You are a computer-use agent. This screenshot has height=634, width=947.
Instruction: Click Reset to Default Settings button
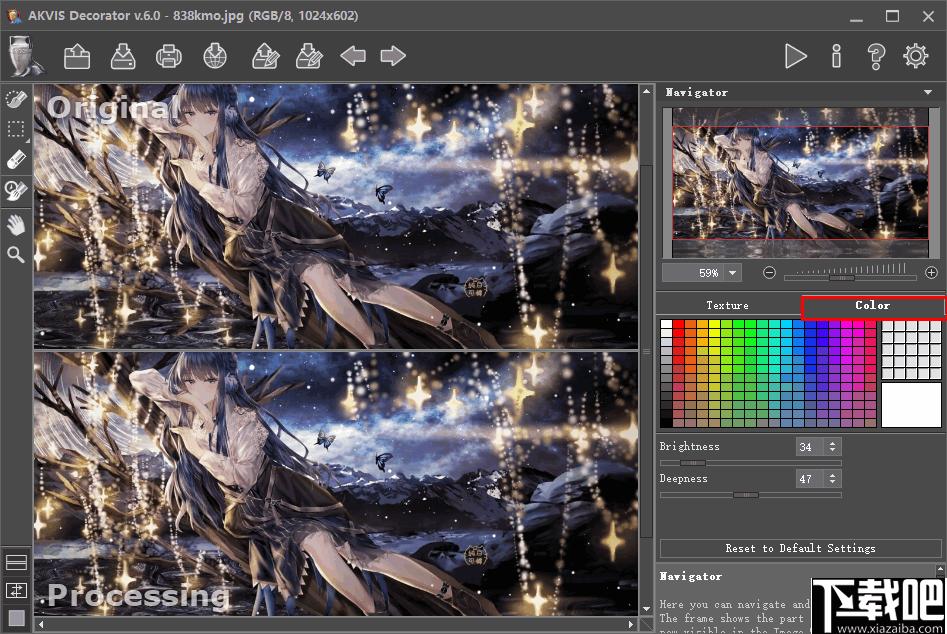click(x=800, y=548)
